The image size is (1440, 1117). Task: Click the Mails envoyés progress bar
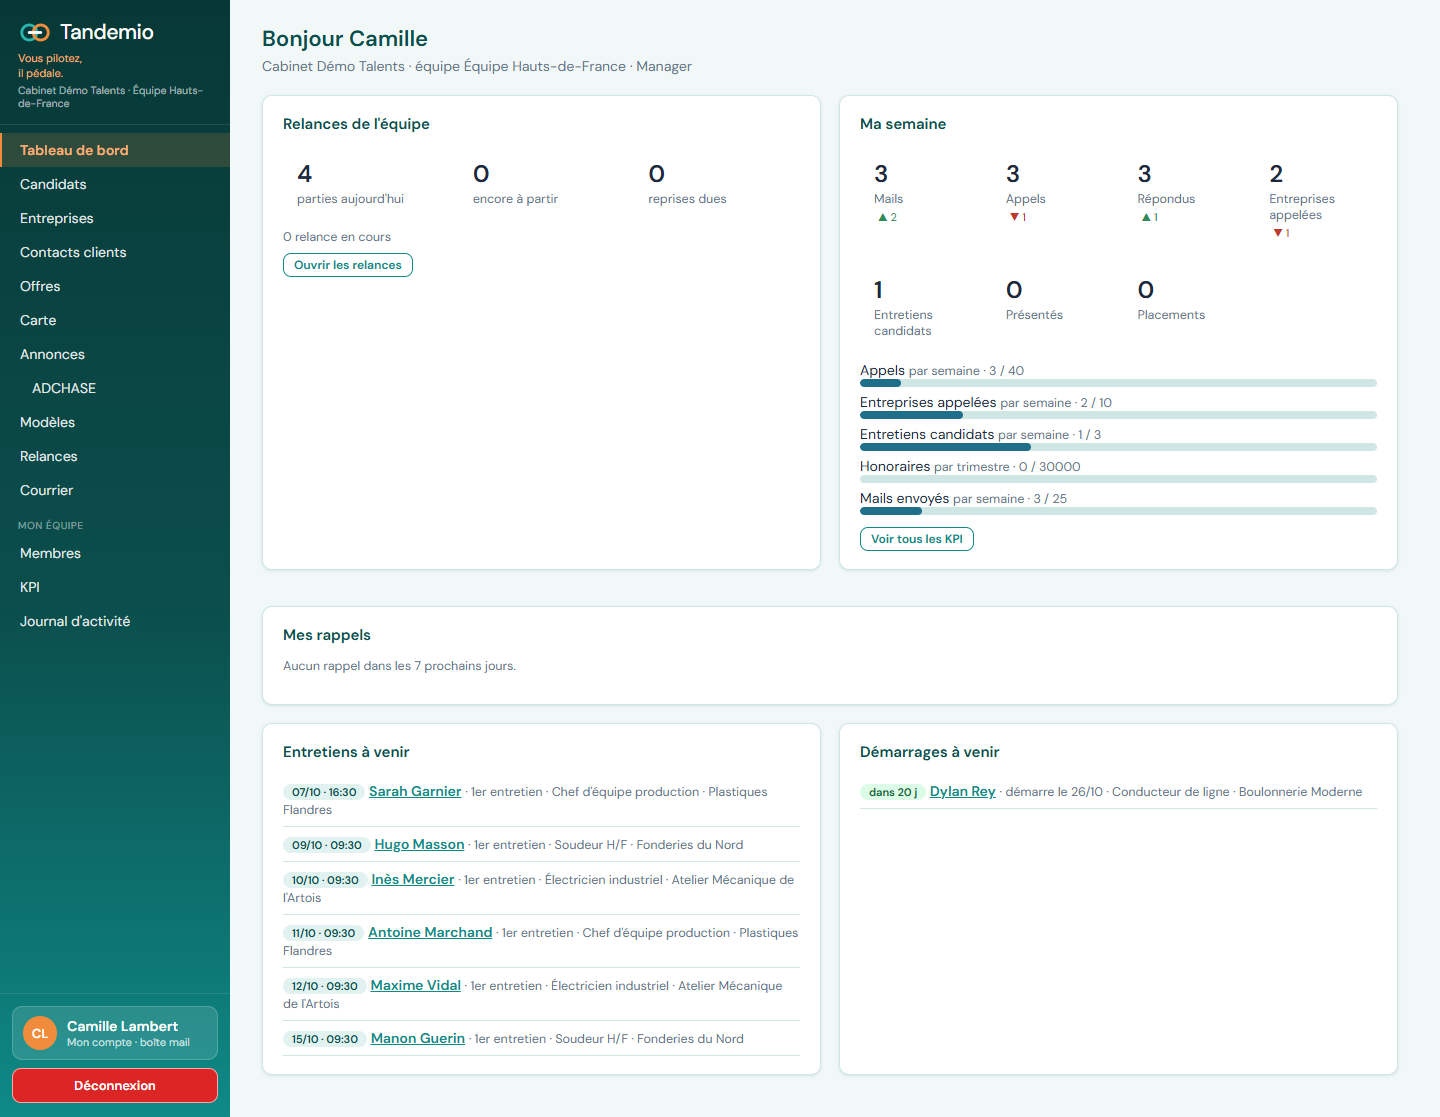point(1118,511)
